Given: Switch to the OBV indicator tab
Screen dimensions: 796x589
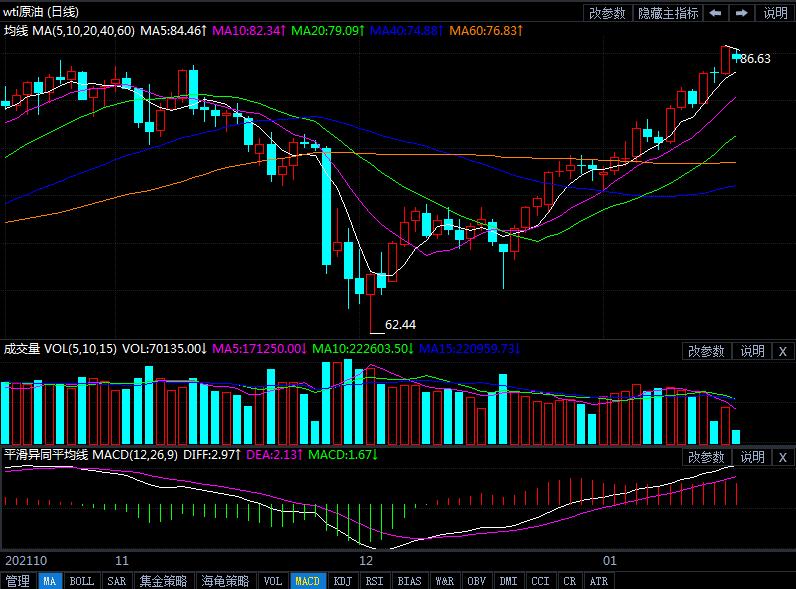Looking at the screenshot, I should (x=477, y=581).
